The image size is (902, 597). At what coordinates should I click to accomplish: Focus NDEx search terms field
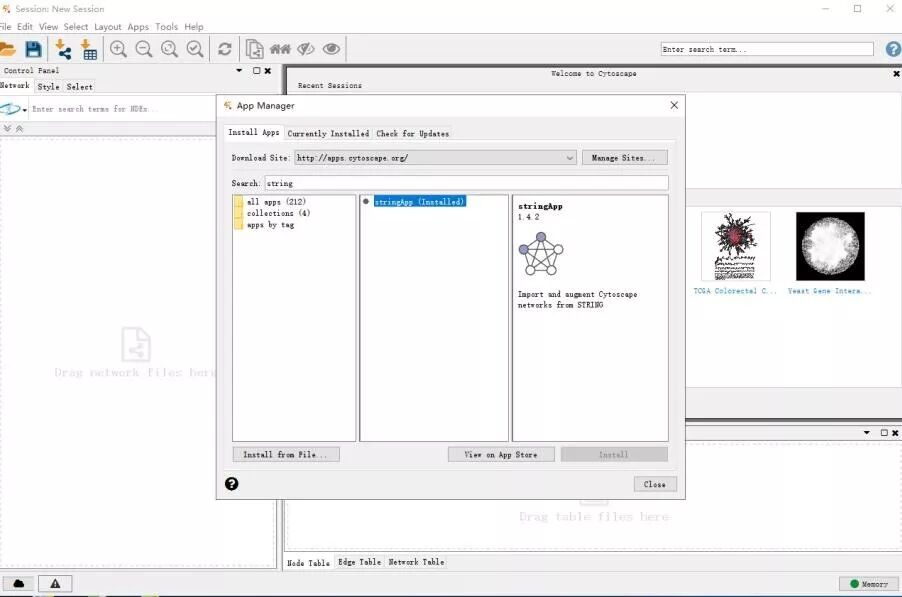124,109
